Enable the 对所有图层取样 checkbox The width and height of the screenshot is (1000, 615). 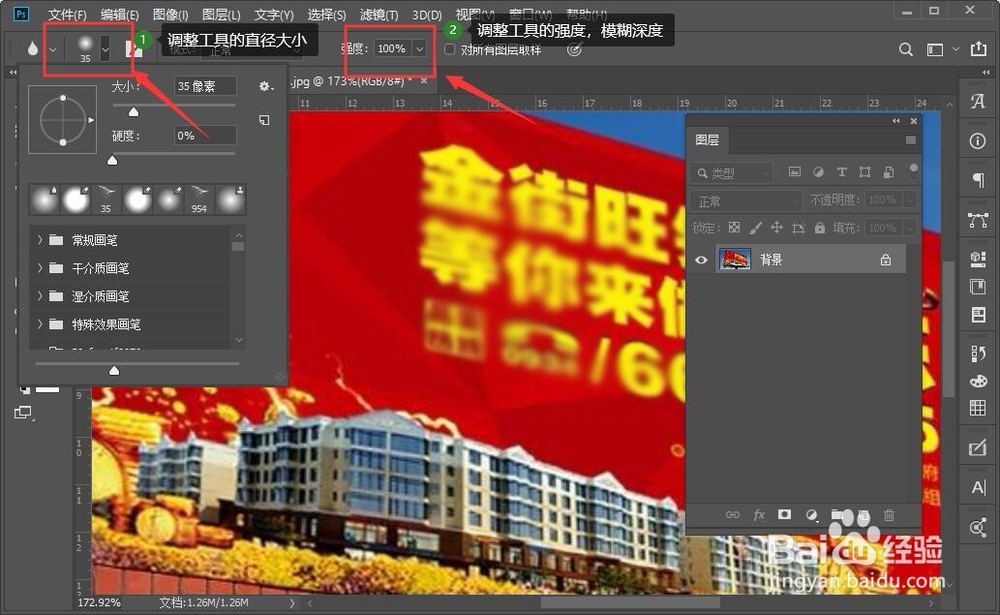click(x=450, y=48)
